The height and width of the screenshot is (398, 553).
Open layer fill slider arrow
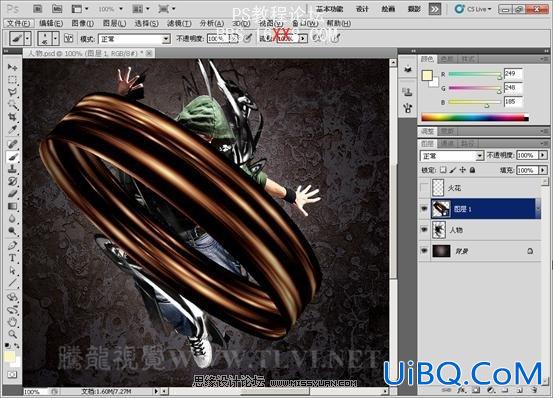click(x=543, y=170)
